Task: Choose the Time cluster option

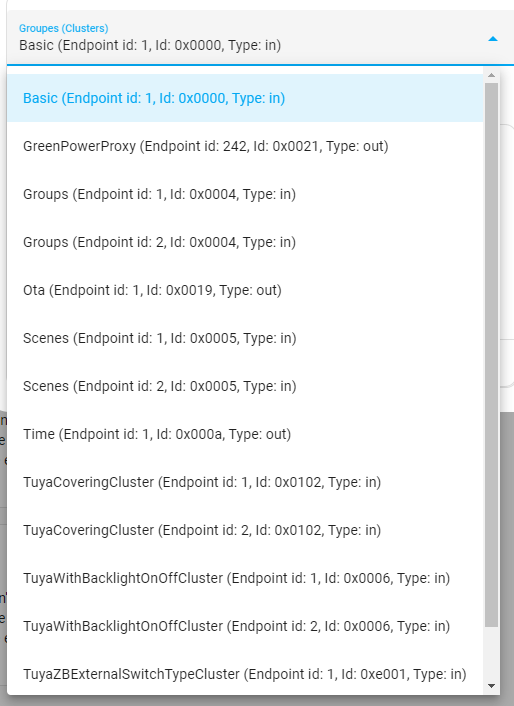Action: point(245,434)
